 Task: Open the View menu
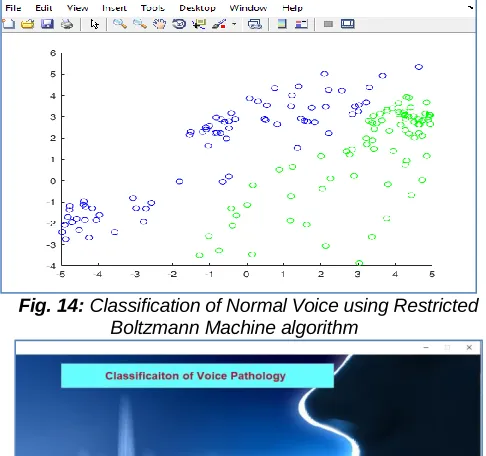point(77,8)
